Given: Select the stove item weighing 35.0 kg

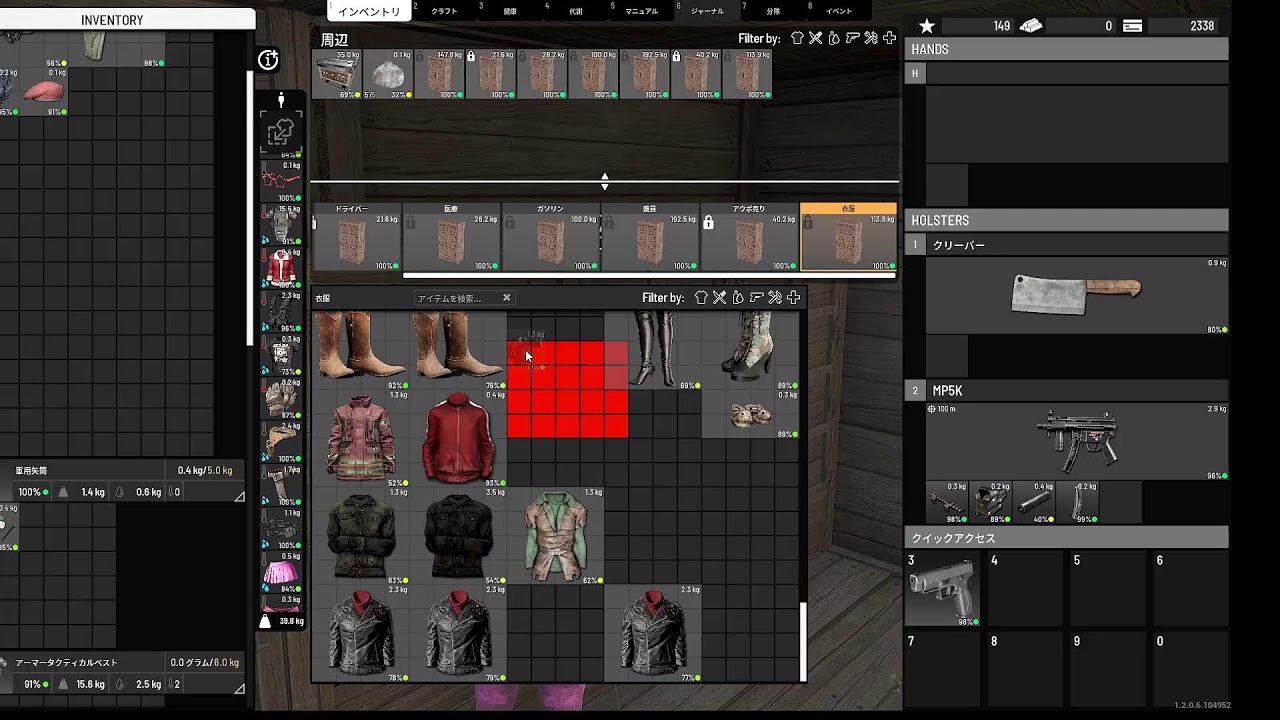Looking at the screenshot, I should tap(337, 75).
